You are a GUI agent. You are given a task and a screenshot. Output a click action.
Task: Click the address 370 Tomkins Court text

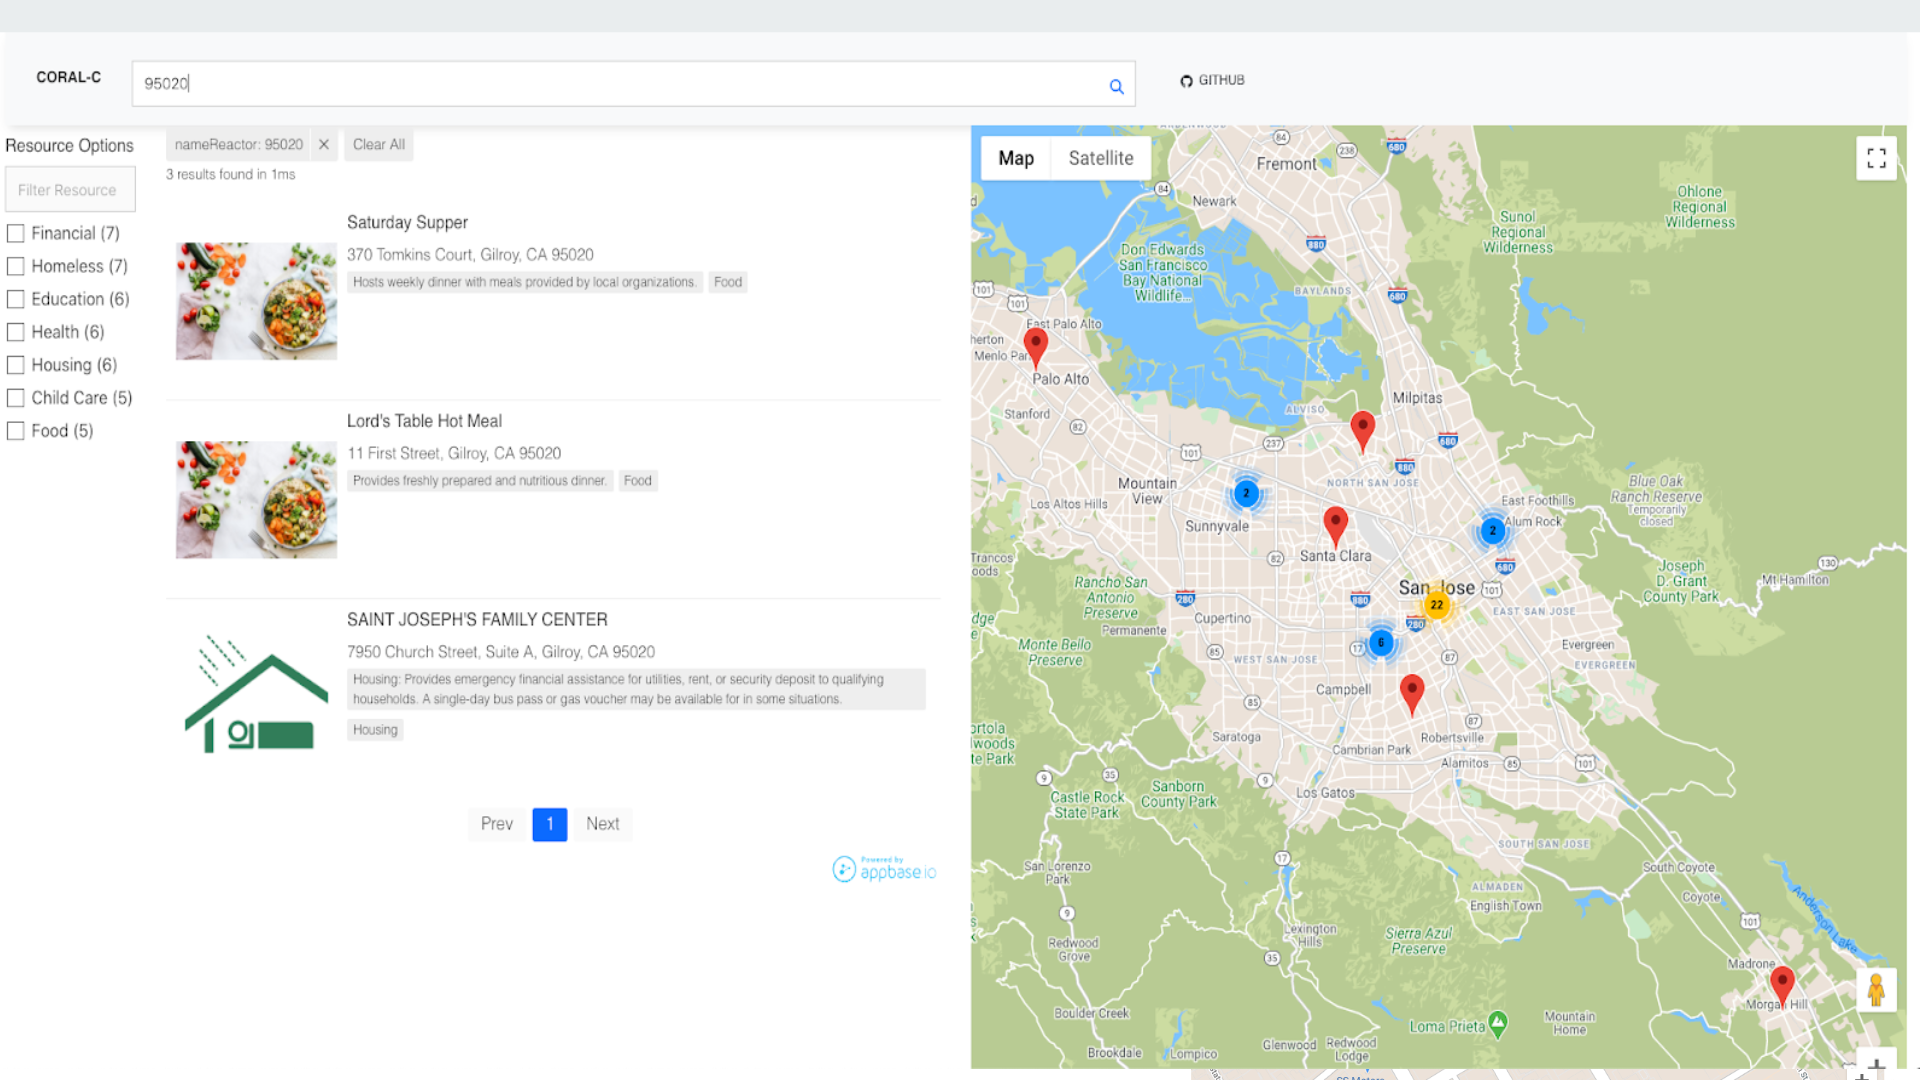470,255
